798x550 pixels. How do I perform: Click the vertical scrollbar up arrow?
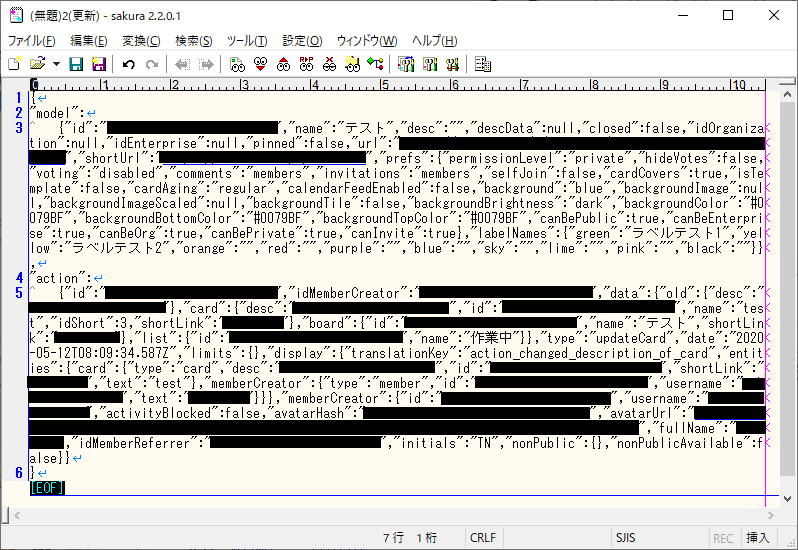click(787, 95)
